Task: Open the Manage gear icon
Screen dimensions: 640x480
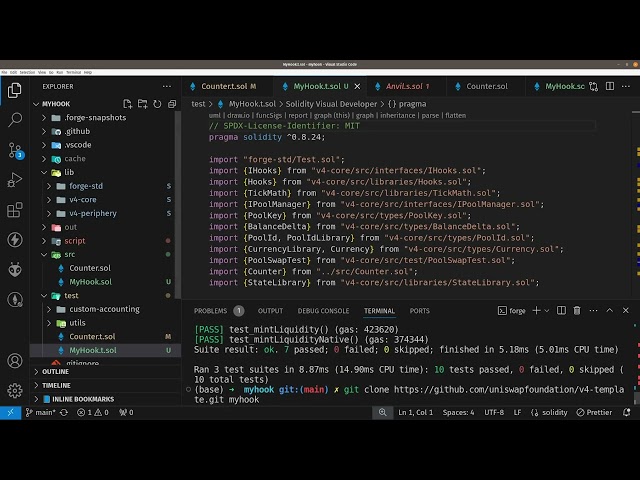Action: 15,391
